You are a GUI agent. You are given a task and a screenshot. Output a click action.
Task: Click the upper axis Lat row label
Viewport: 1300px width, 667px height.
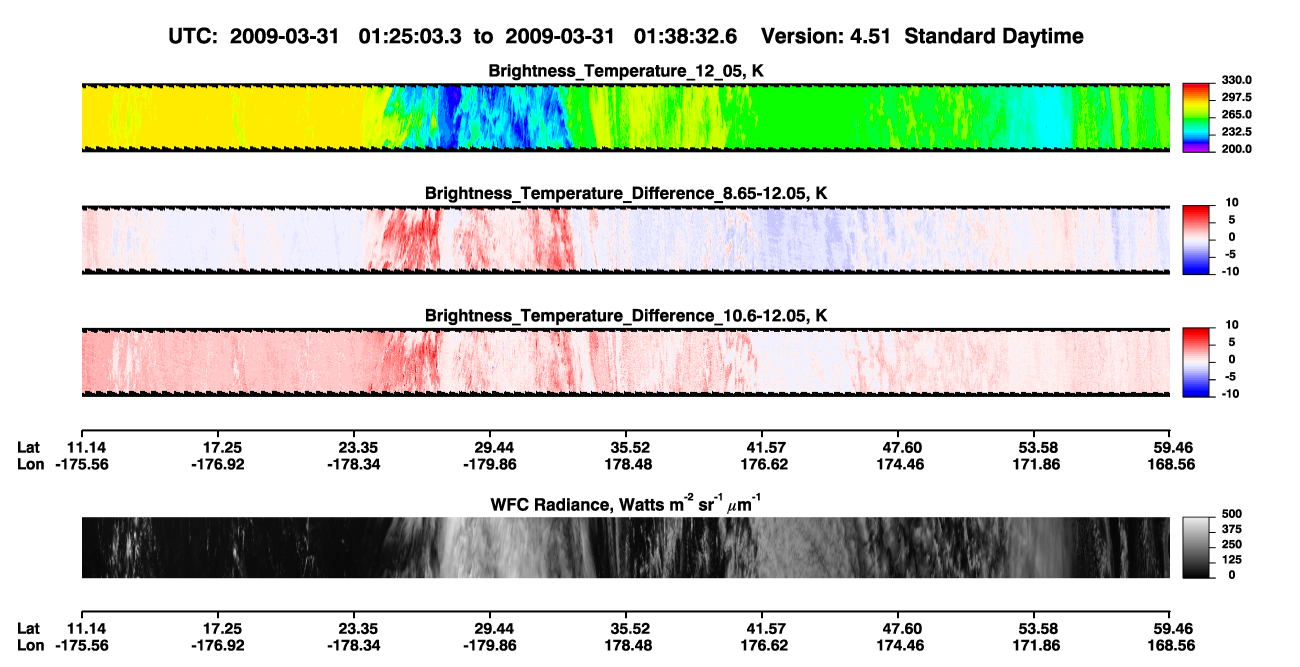[x=29, y=448]
